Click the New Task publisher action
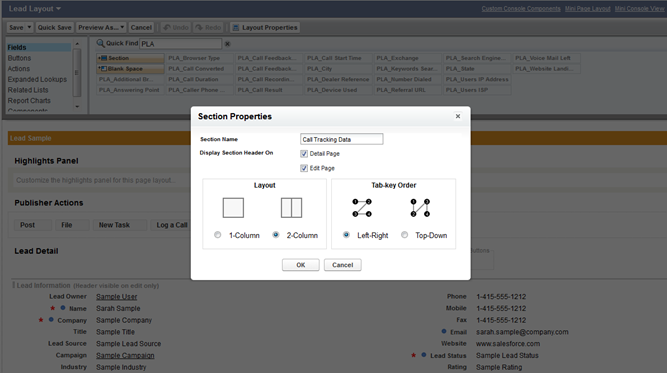 click(120, 225)
